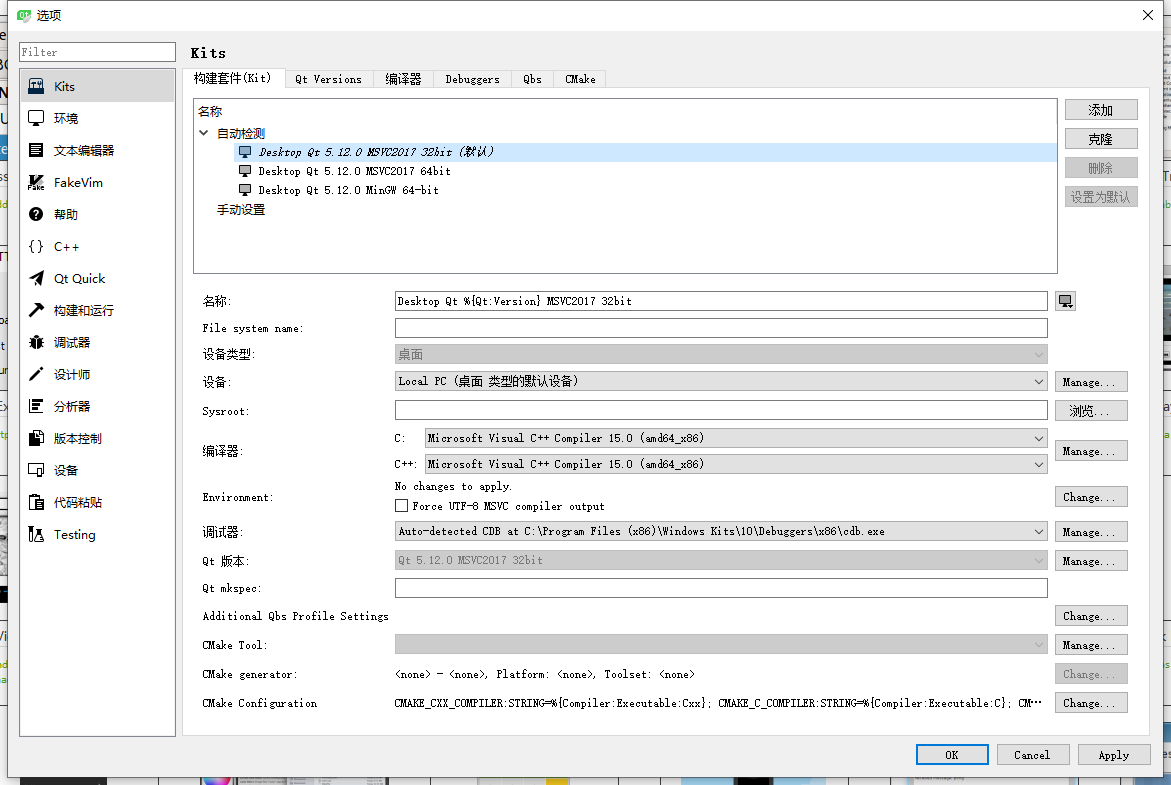
Task: Confirm with the OK button
Action: (952, 754)
